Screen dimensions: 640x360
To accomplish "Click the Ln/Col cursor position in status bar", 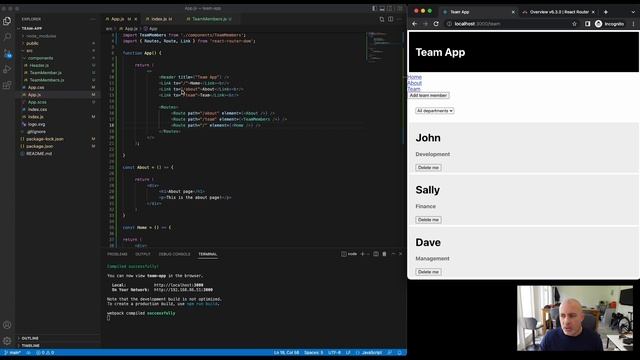I will coord(286,352).
